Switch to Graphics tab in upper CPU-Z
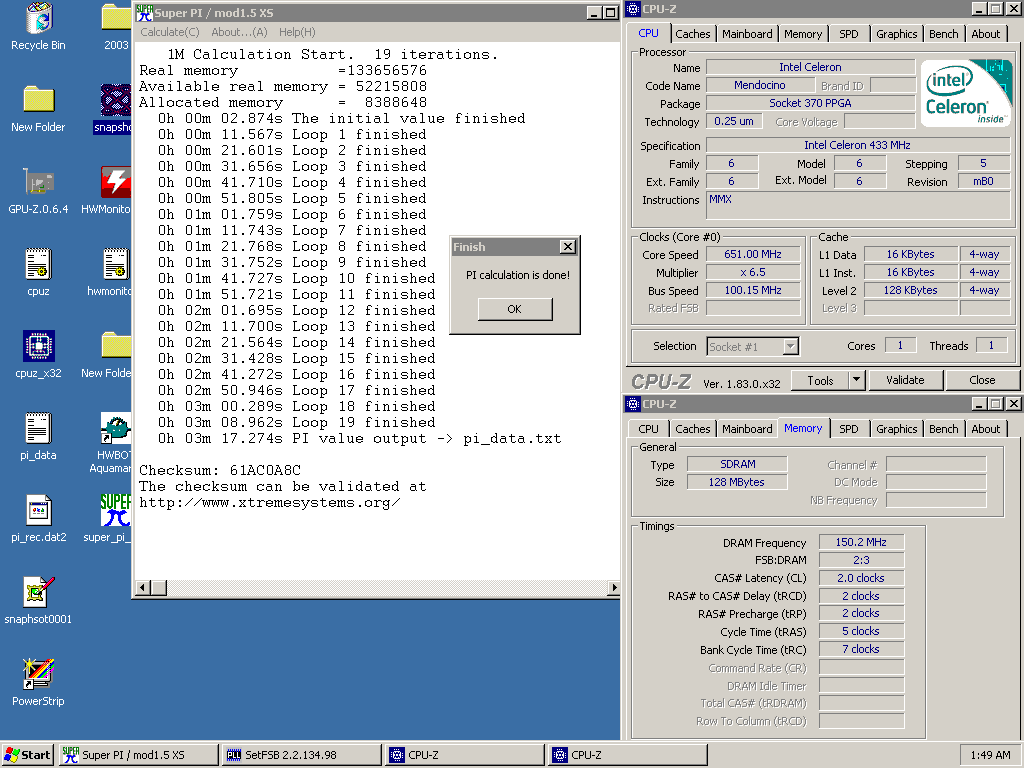The width and height of the screenshot is (1024, 768). (x=896, y=34)
